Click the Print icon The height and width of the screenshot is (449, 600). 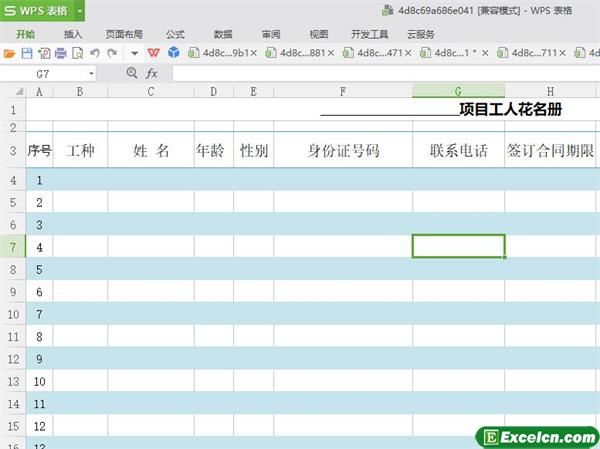(61, 52)
